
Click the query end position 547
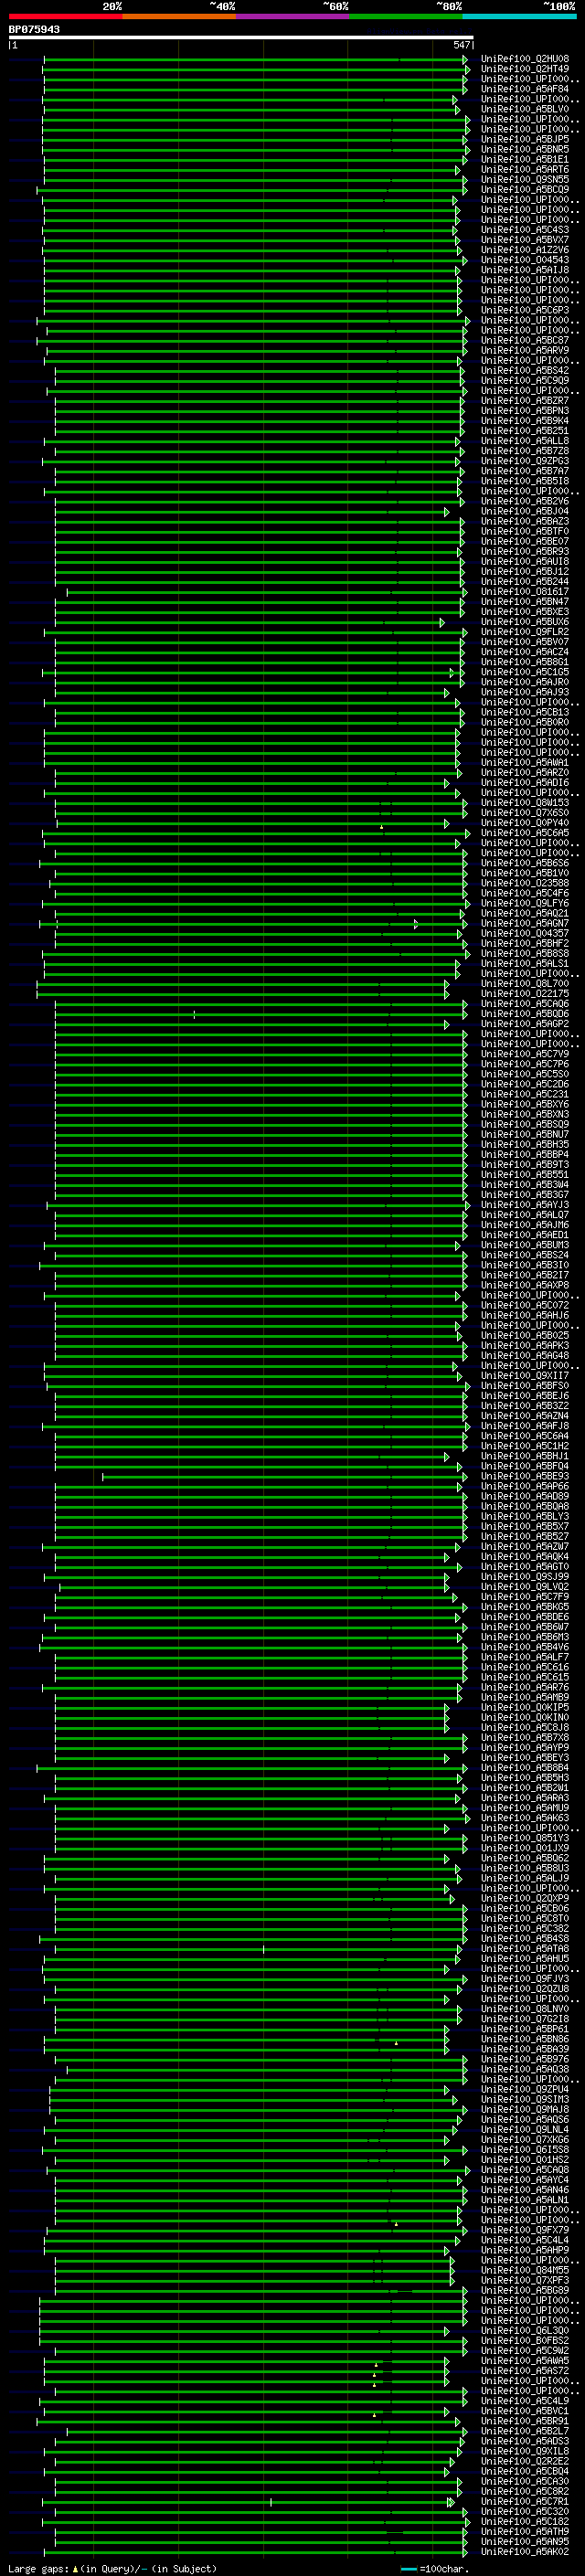tap(461, 45)
